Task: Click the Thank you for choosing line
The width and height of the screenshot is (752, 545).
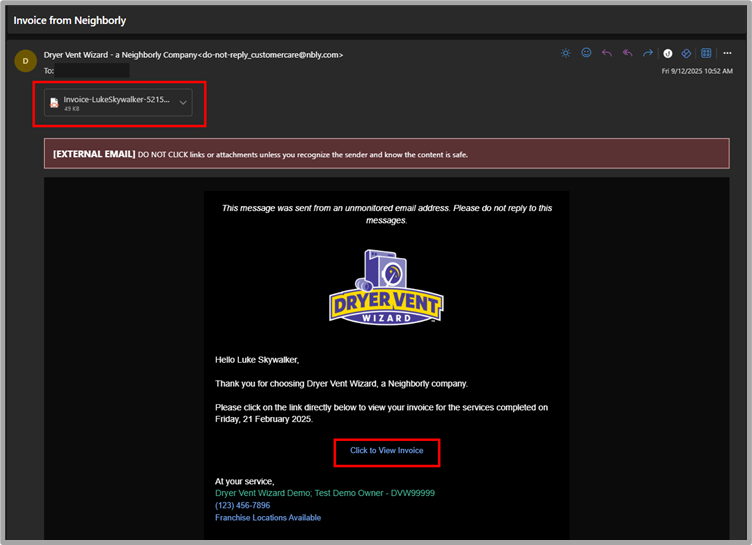Action: (x=341, y=384)
